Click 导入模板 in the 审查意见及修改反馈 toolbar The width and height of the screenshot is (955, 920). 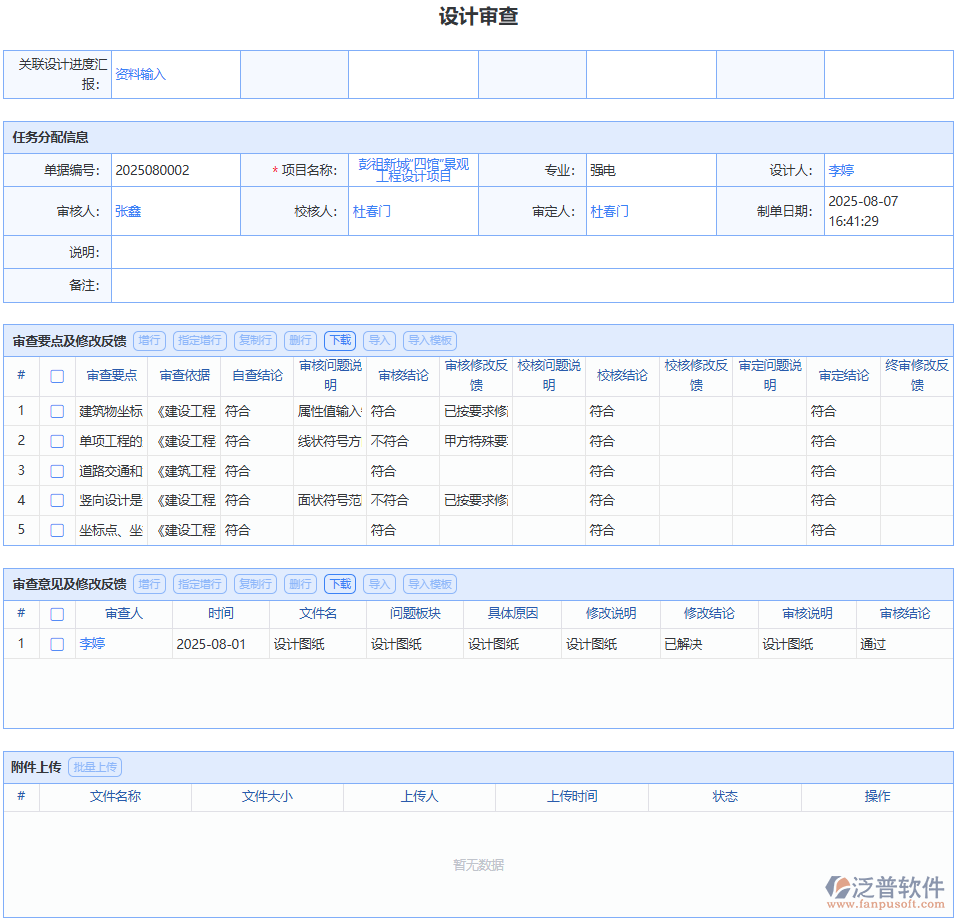coord(430,583)
